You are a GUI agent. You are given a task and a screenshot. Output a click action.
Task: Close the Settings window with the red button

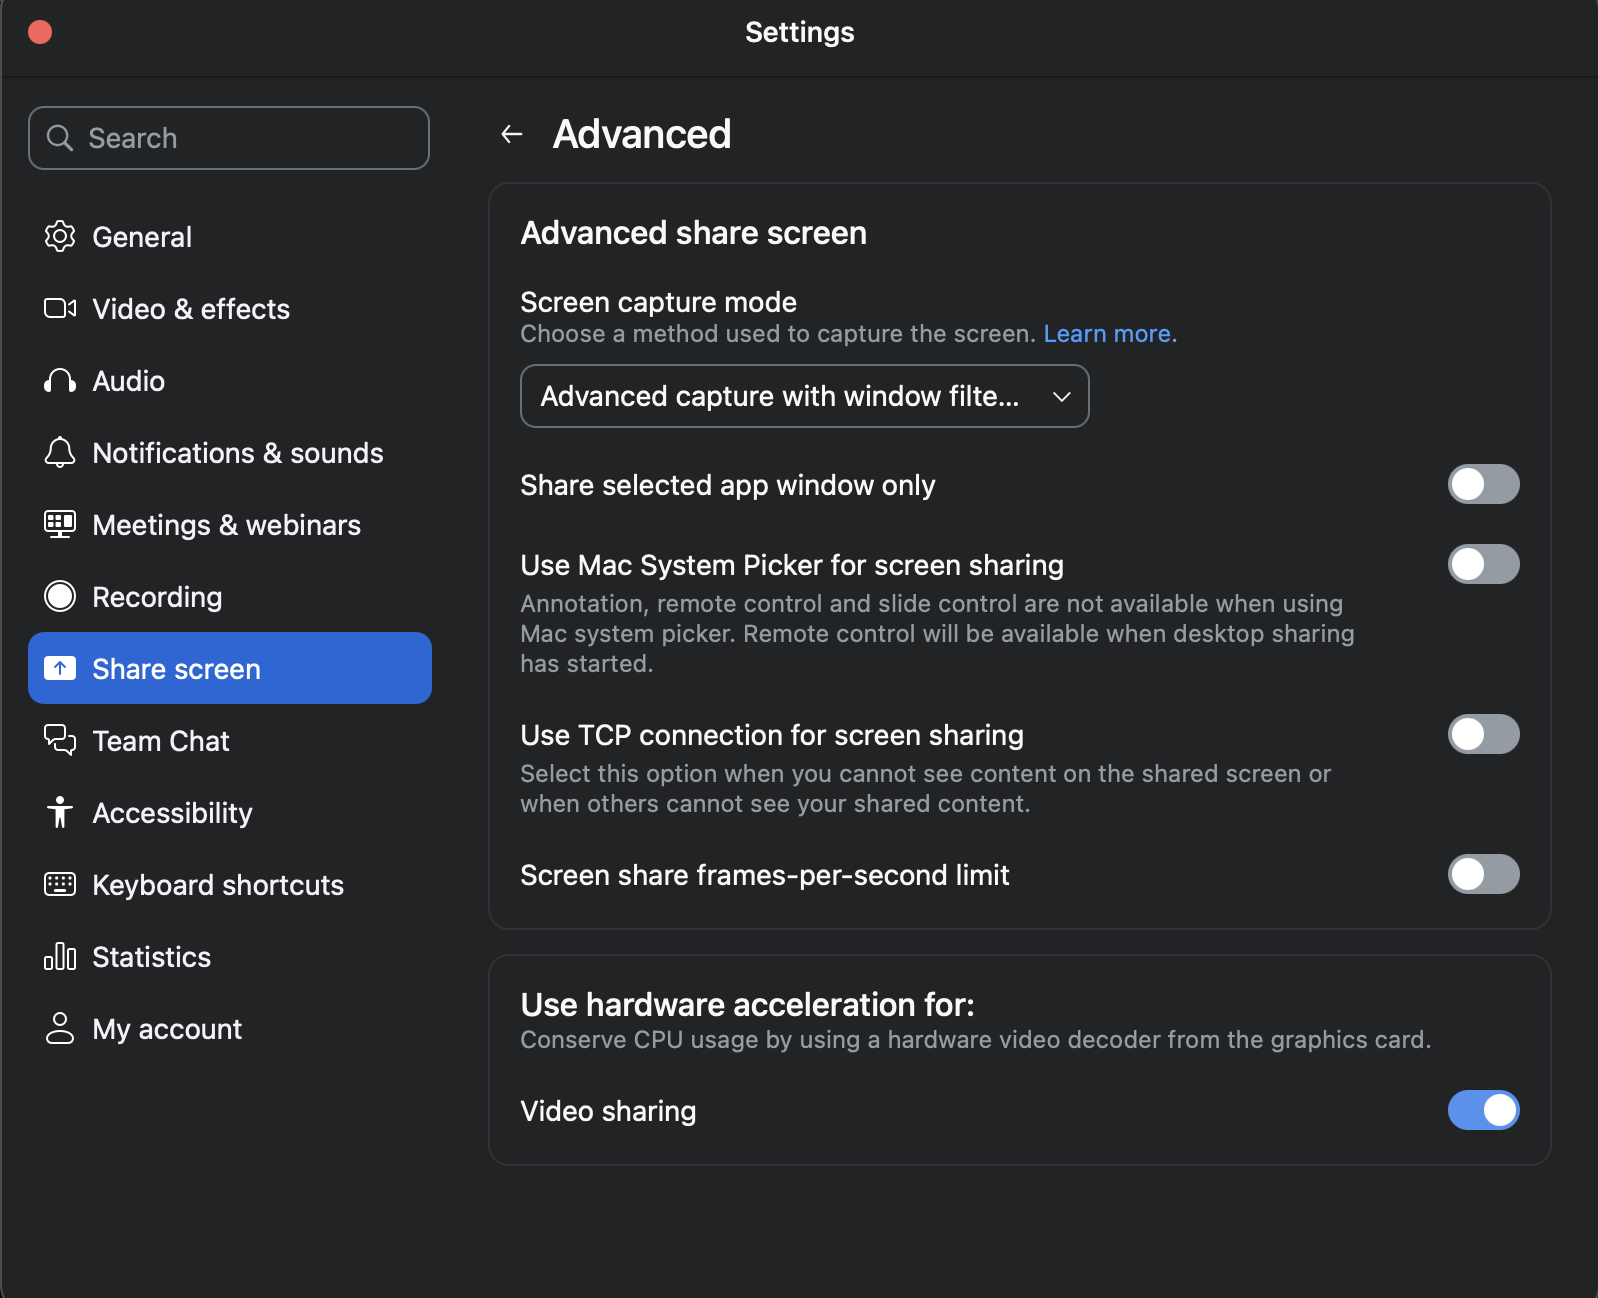pyautogui.click(x=40, y=32)
